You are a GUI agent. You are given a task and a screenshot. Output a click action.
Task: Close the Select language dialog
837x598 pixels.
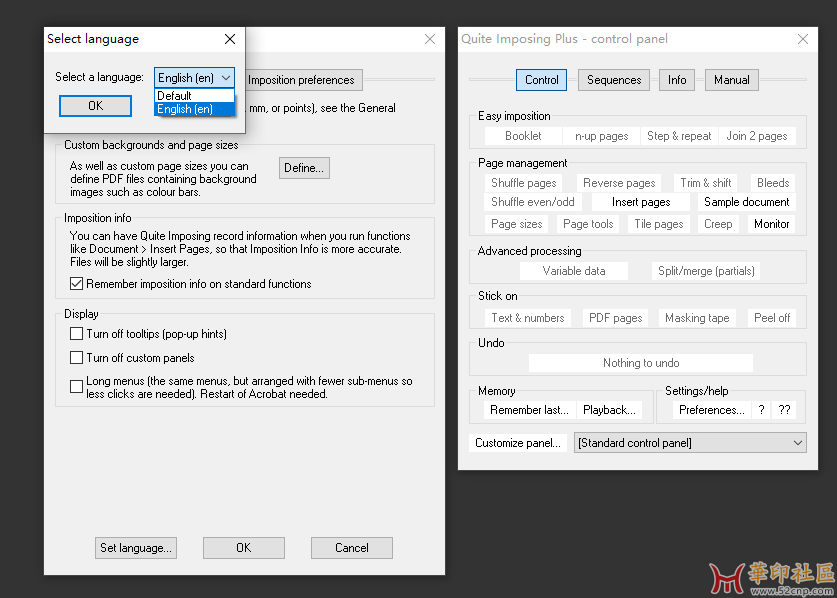pyautogui.click(x=230, y=39)
